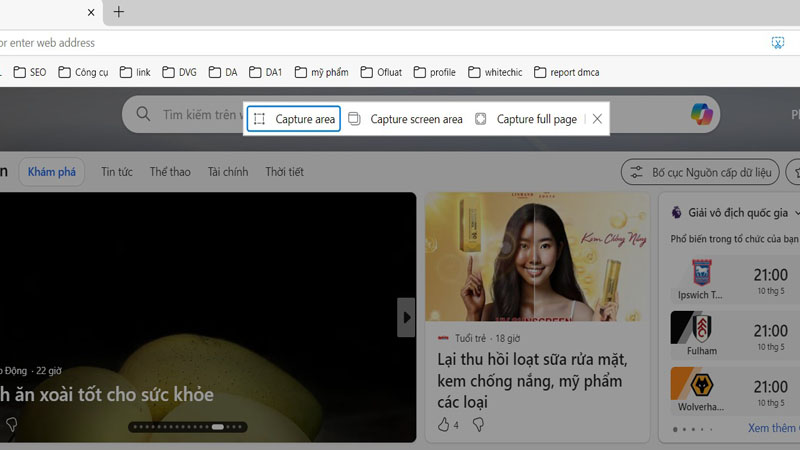This screenshot has height=450, width=800.
Task: Open the skincare ad thumbnail image
Action: tap(537, 257)
